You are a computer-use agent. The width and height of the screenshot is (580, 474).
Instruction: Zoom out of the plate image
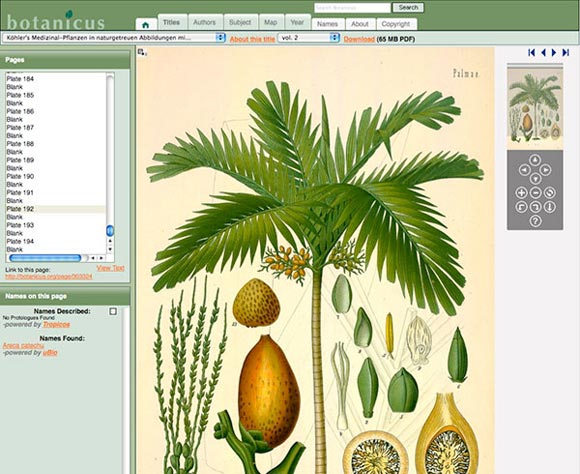(x=535, y=192)
